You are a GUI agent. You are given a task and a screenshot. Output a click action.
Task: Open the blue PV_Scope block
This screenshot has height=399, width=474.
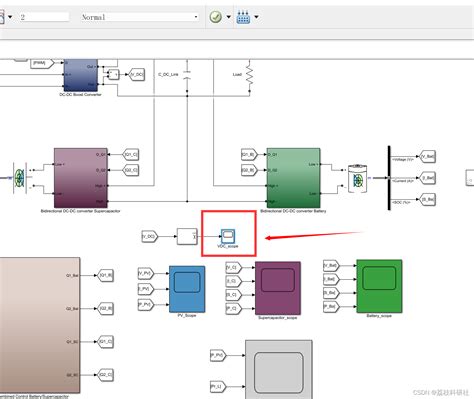coord(187,289)
